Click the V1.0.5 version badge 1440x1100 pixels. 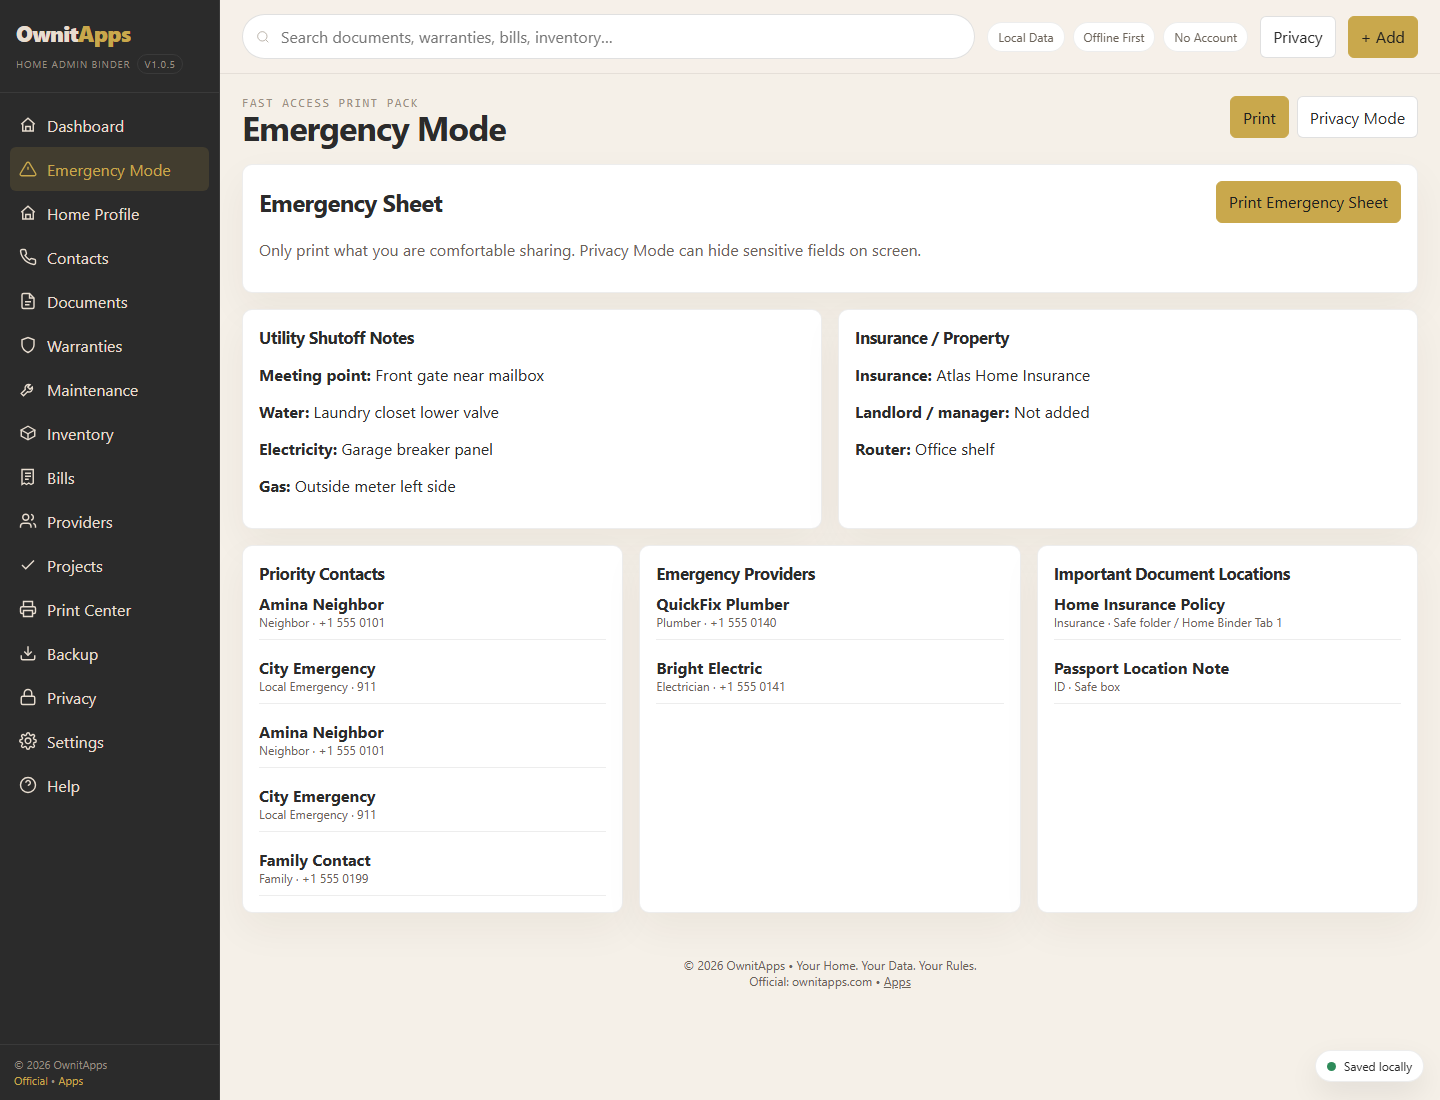click(x=160, y=64)
